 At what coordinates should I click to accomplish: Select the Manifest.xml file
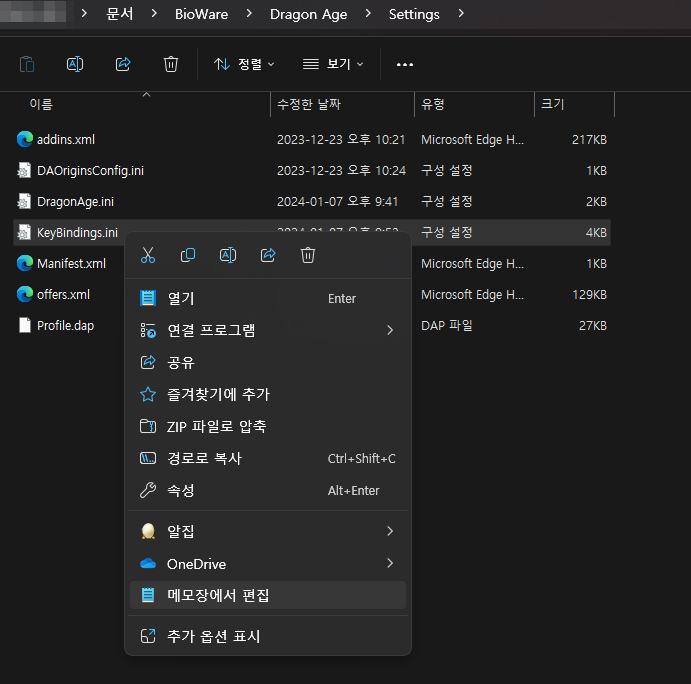(x=71, y=264)
